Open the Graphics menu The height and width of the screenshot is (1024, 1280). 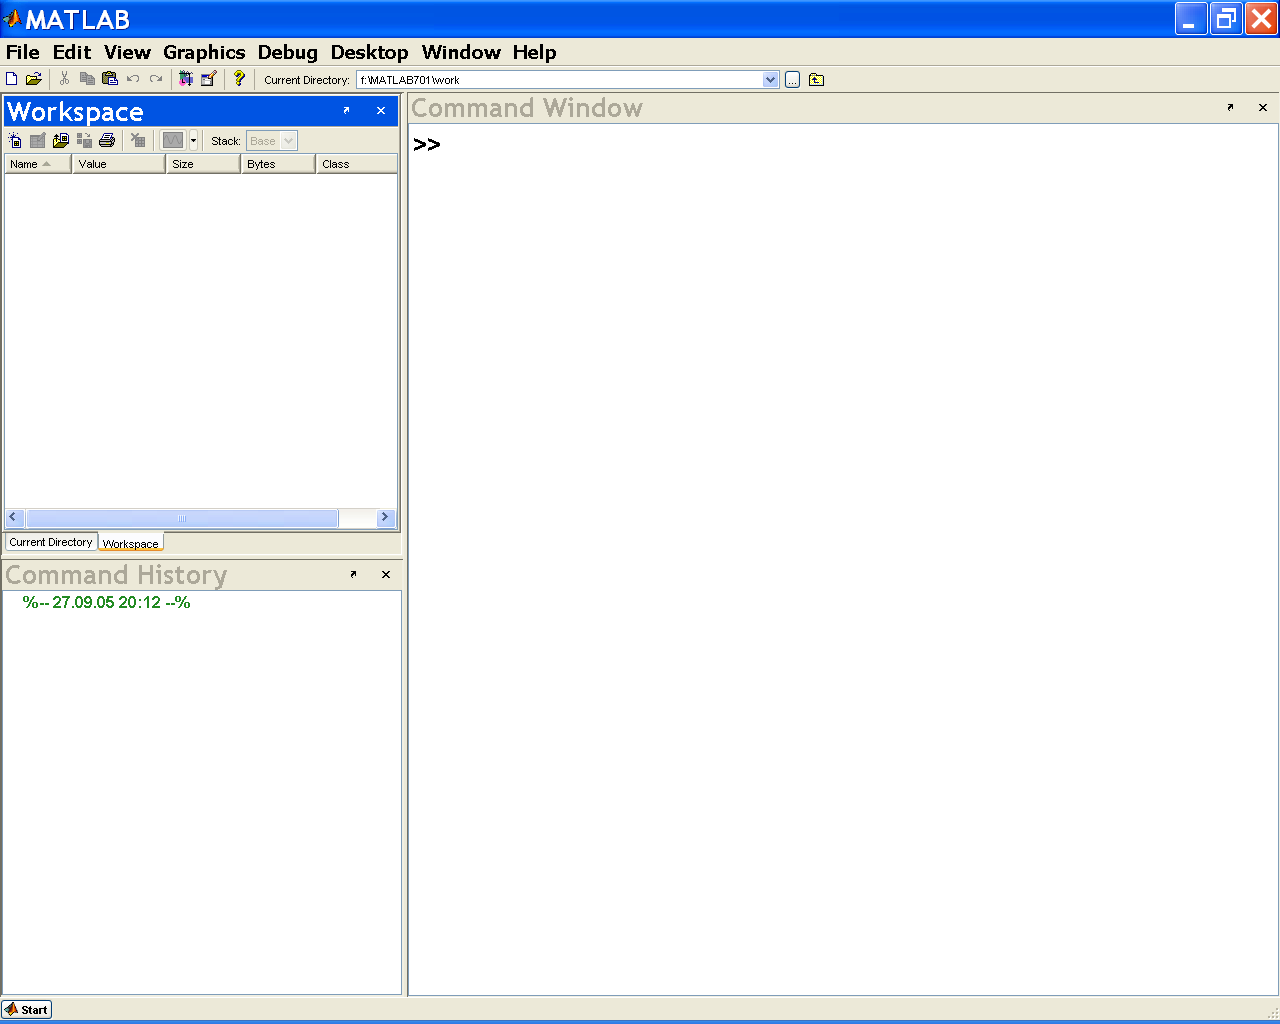pos(204,53)
